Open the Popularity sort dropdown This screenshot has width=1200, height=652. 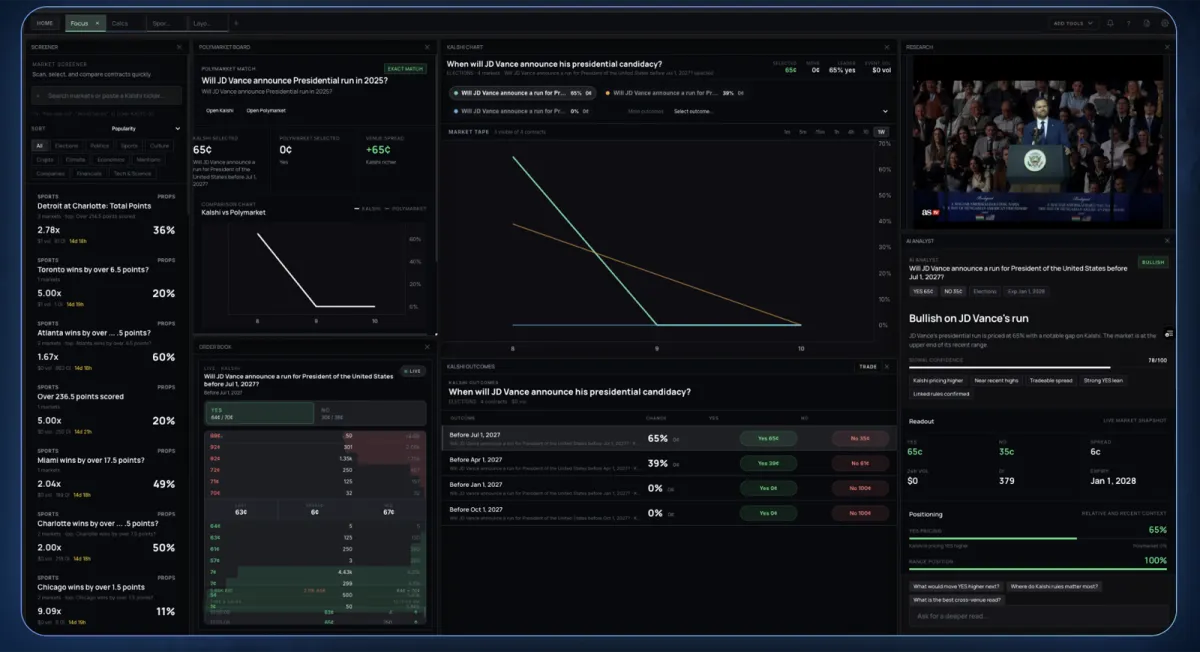(x=146, y=128)
